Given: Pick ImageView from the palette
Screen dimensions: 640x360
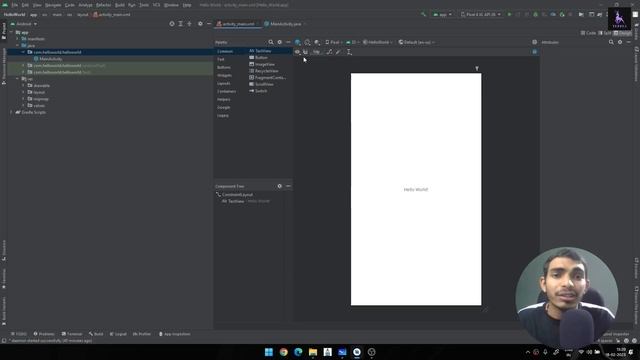Looking at the screenshot, I should (262, 64).
